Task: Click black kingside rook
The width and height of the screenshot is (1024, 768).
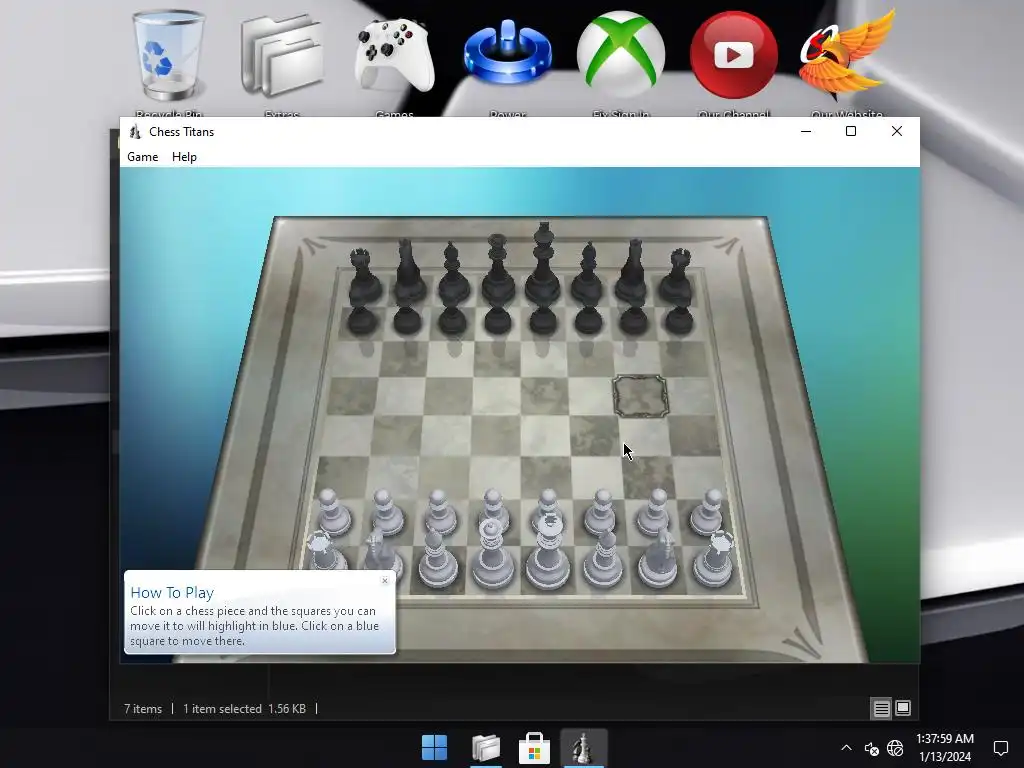Action: click(677, 277)
